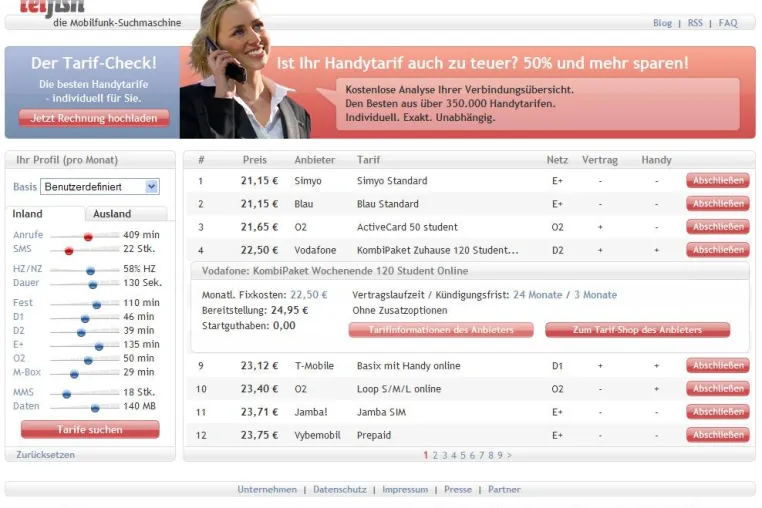The width and height of the screenshot is (762, 508).
Task: Open the Presse footer link
Action: [x=458, y=490]
